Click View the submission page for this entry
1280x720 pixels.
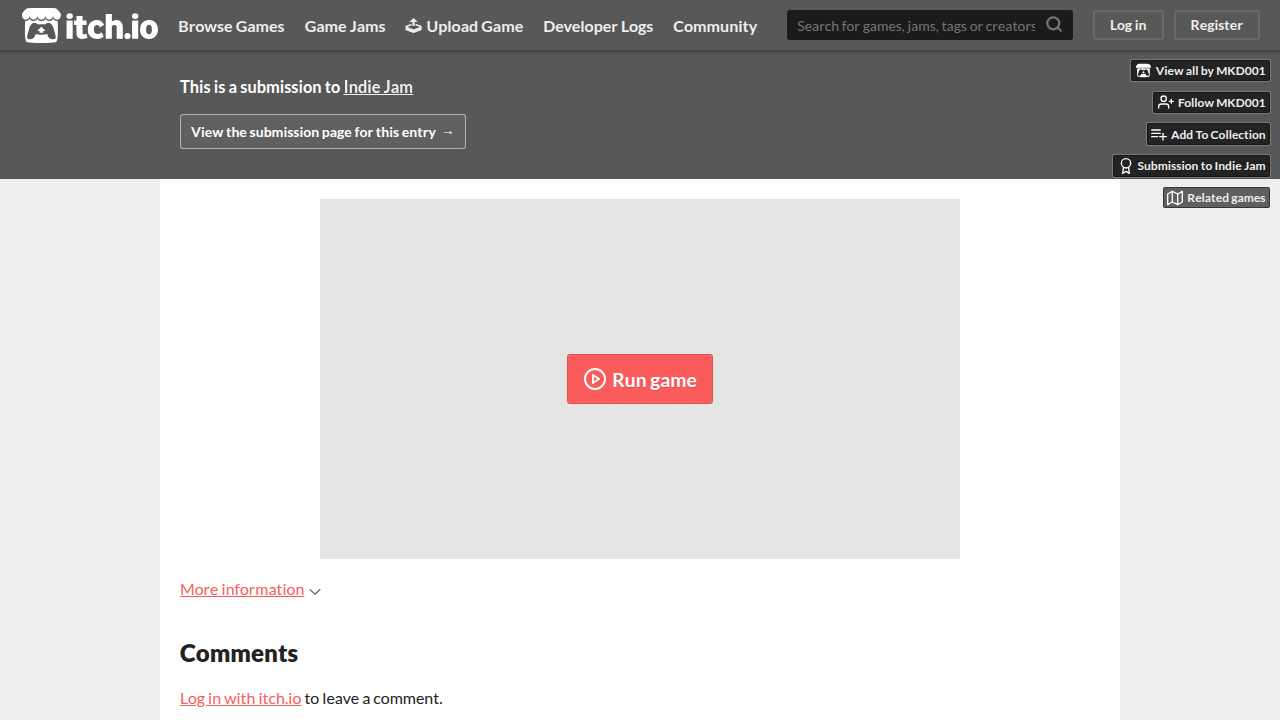323,132
